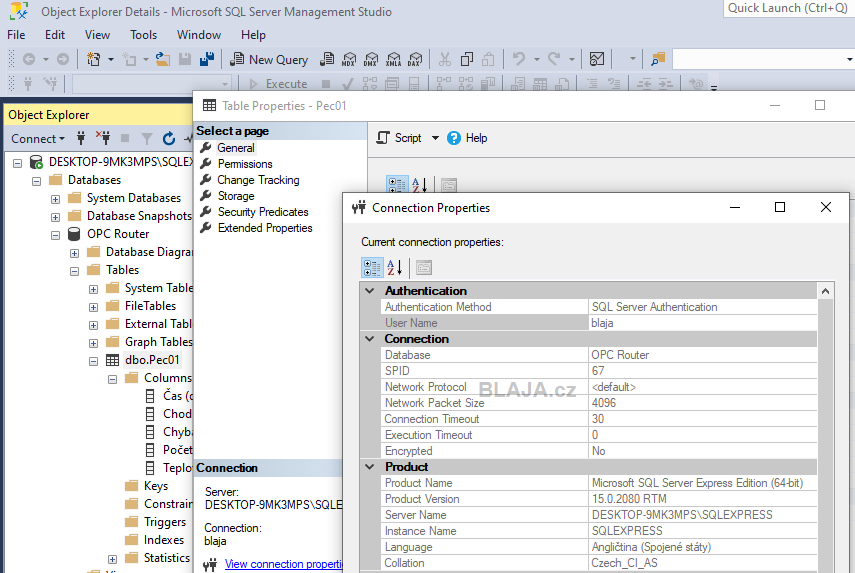Click the Database Engine Query icon
This screenshot has width=855, height=573.
click(x=327, y=59)
